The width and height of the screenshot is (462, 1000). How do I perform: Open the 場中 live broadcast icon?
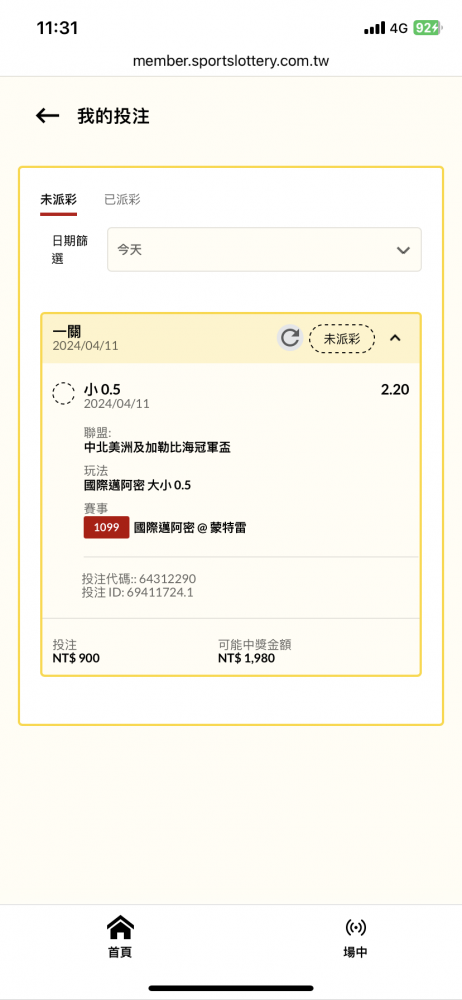pos(355,927)
